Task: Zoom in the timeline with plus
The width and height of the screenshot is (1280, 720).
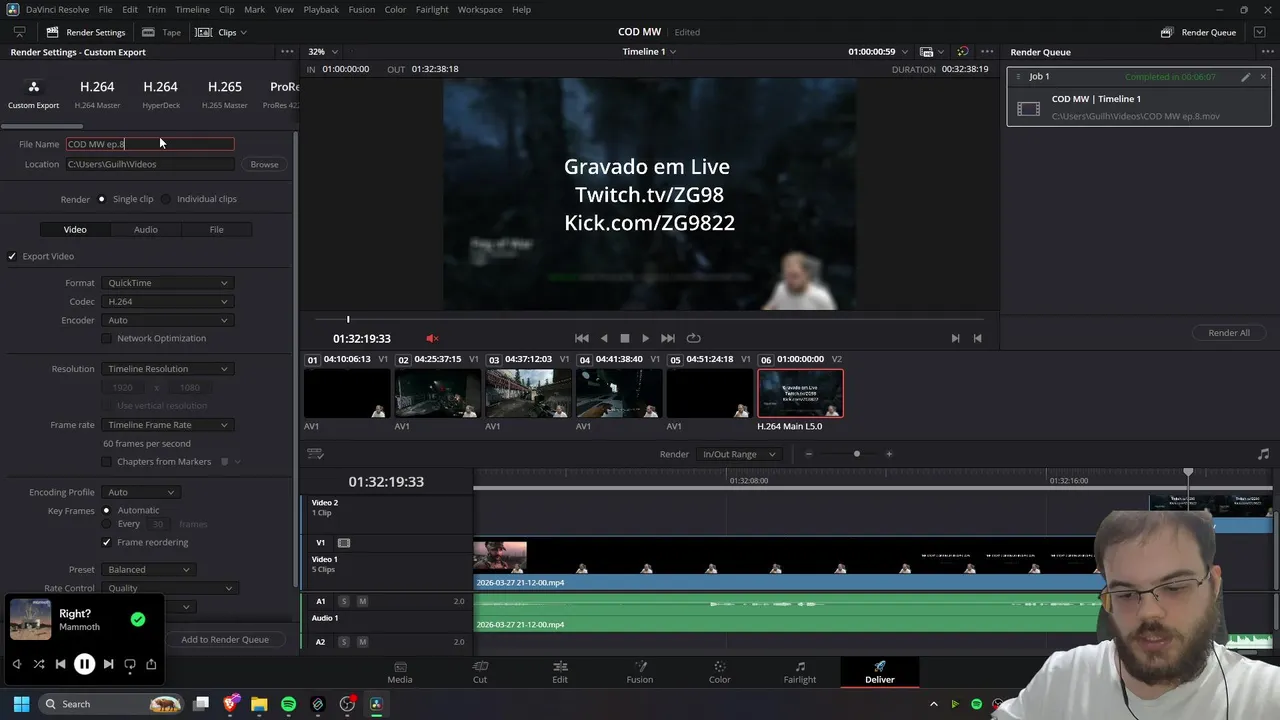Action: coord(889,454)
